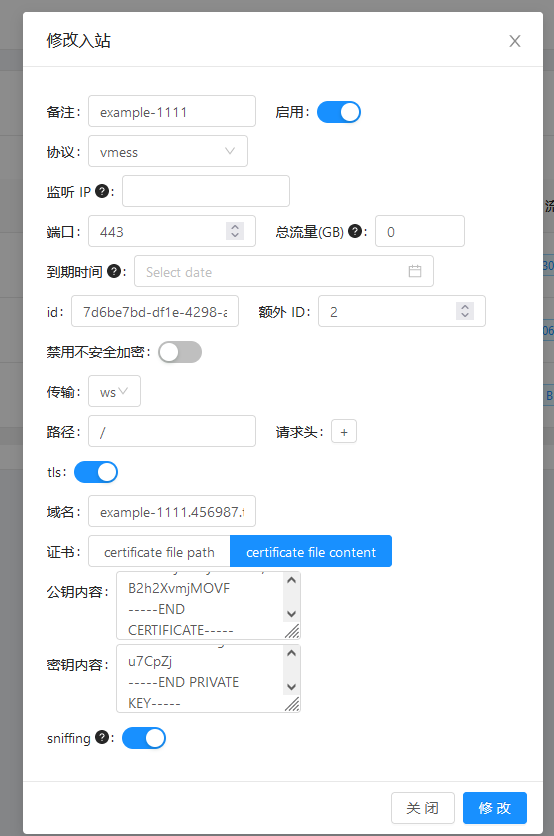
Task: Select certificate file content tab
Action: coord(311,552)
